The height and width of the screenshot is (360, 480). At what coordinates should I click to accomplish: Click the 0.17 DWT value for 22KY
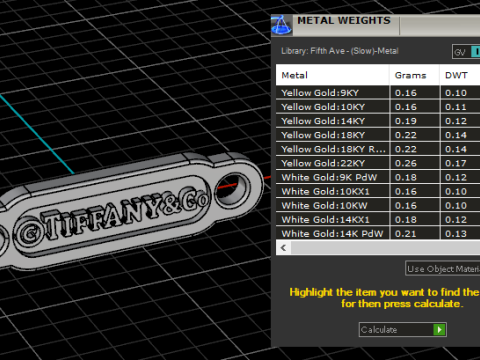coord(456,163)
